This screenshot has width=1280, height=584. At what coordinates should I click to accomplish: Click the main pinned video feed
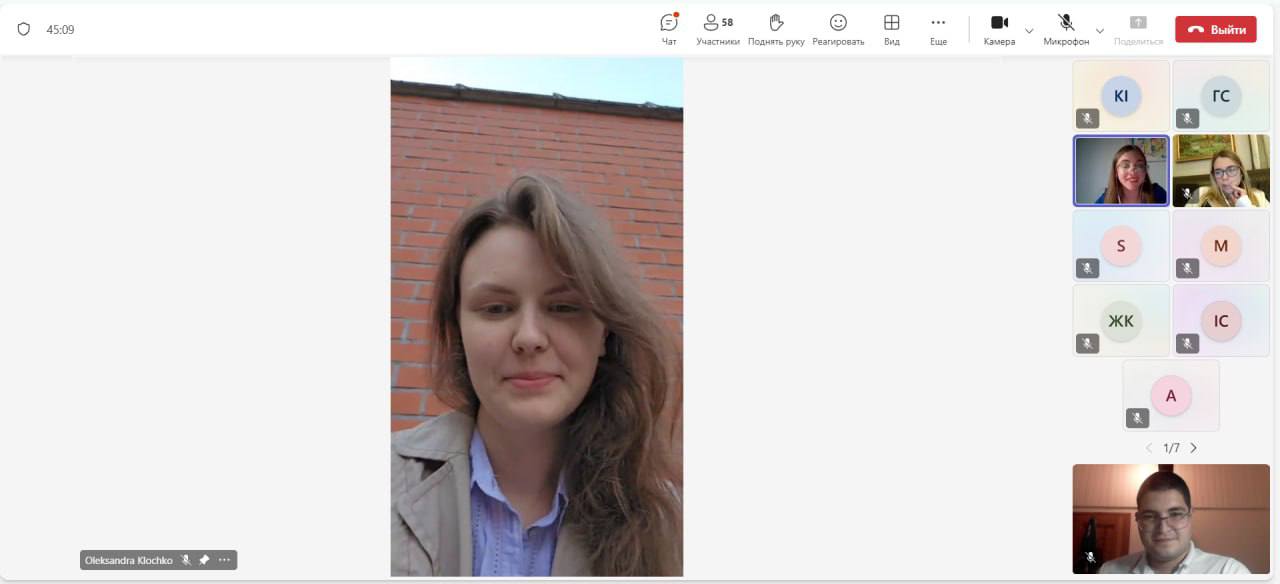click(x=537, y=316)
